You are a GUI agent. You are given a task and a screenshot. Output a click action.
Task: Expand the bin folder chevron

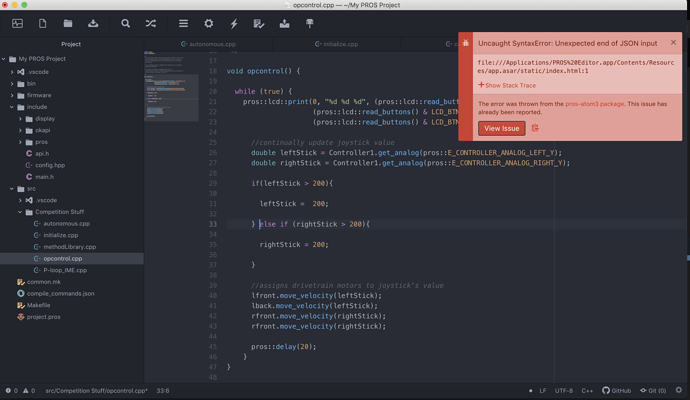tap(12, 84)
